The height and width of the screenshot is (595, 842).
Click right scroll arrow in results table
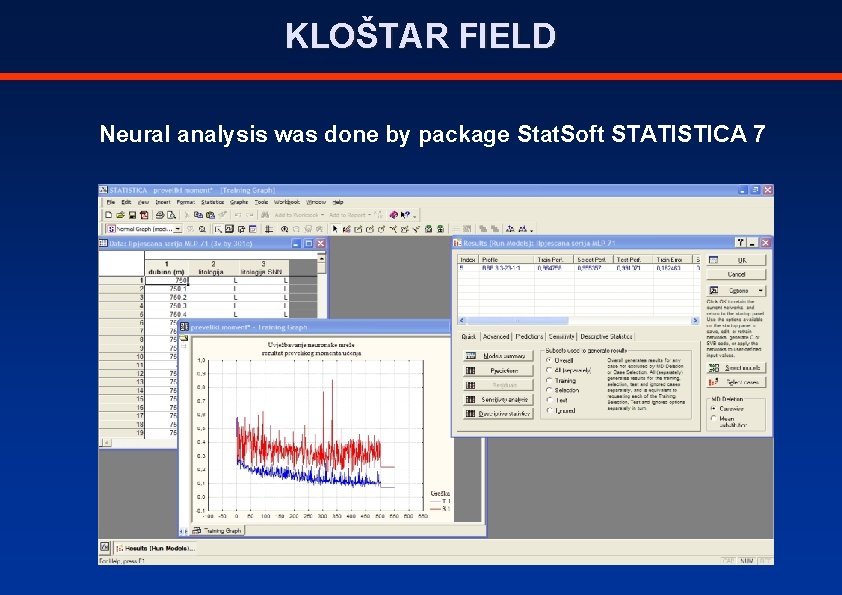[695, 320]
